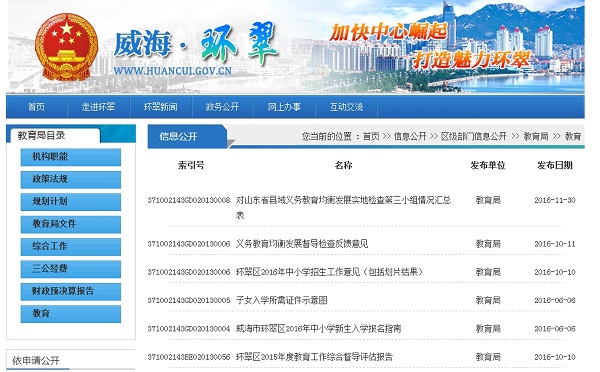Click 信息公开 in the breadcrumb trail

click(x=410, y=136)
